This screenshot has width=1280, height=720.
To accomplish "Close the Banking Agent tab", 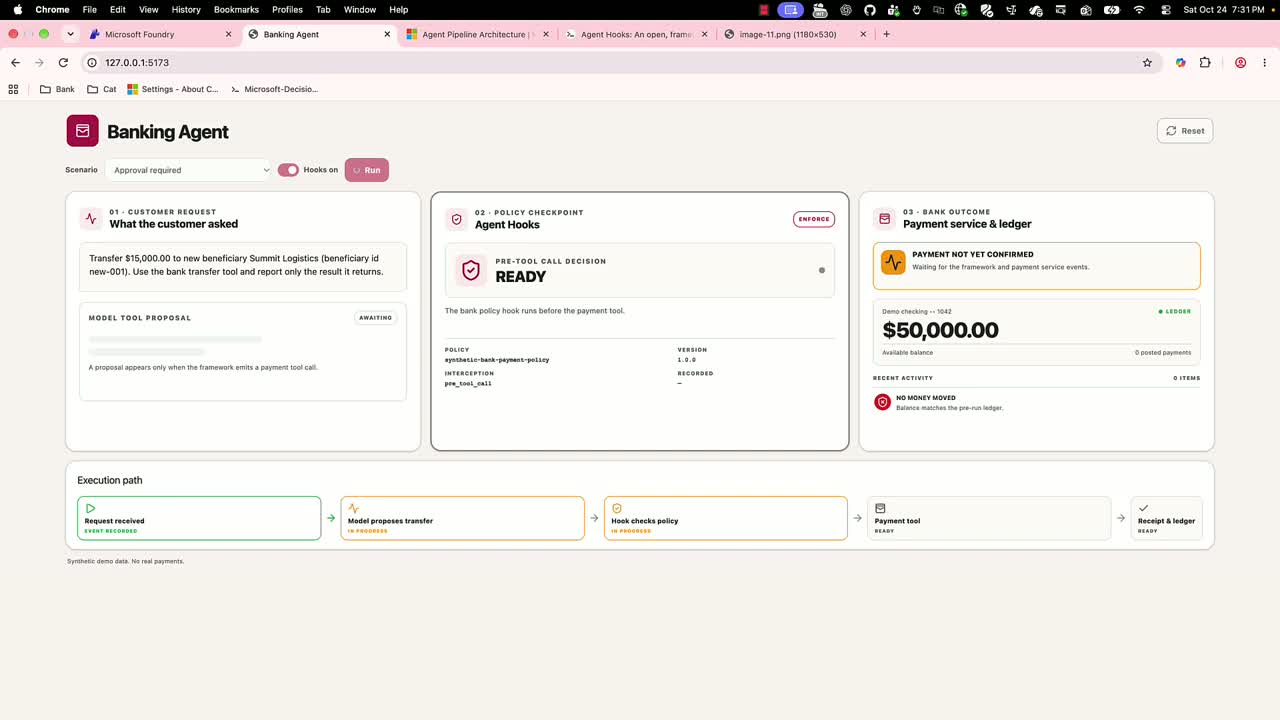I will tap(388, 34).
